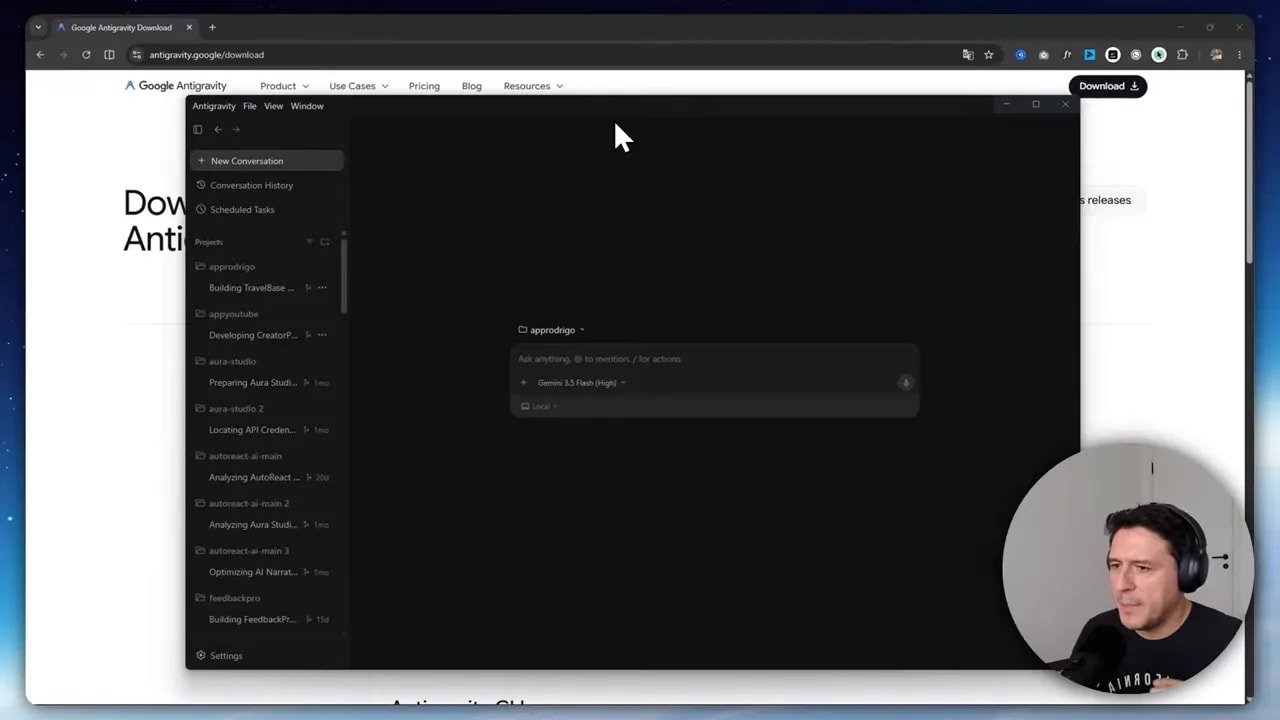Open the Local environment dropdown
The height and width of the screenshot is (720, 1280).
540,407
